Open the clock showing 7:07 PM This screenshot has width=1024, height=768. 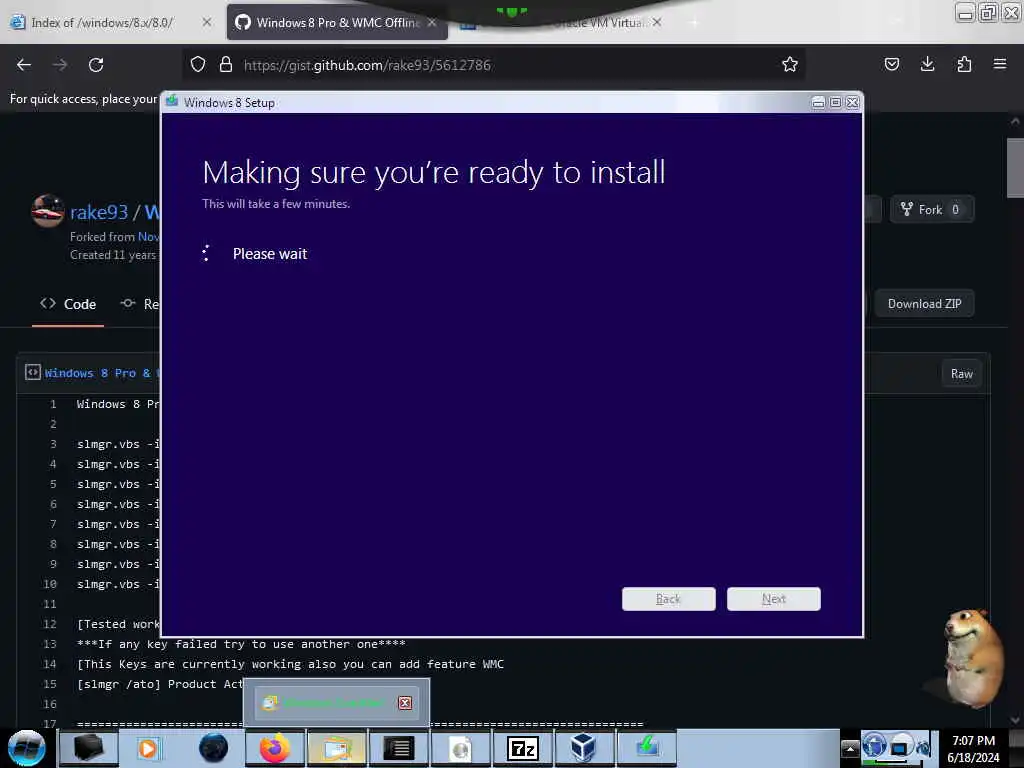(x=973, y=748)
